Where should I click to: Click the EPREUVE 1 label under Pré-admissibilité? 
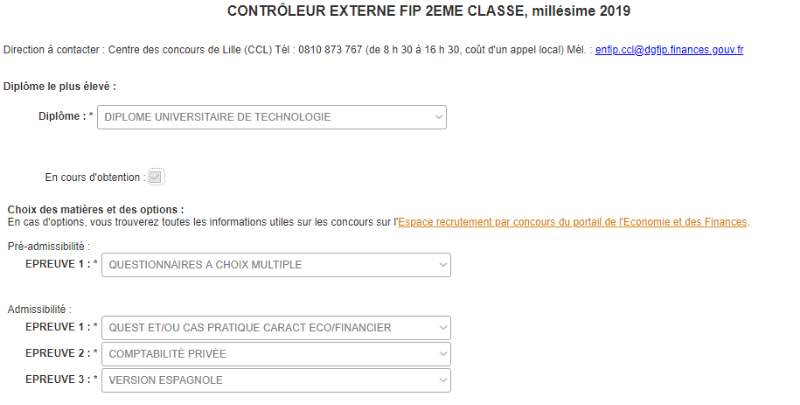(x=59, y=265)
